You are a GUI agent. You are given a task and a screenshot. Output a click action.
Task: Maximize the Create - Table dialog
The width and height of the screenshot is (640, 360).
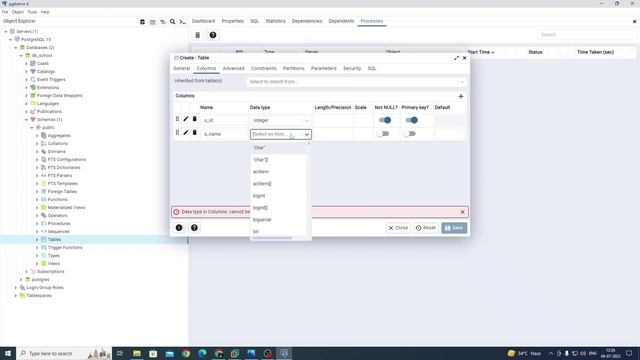coord(456,58)
